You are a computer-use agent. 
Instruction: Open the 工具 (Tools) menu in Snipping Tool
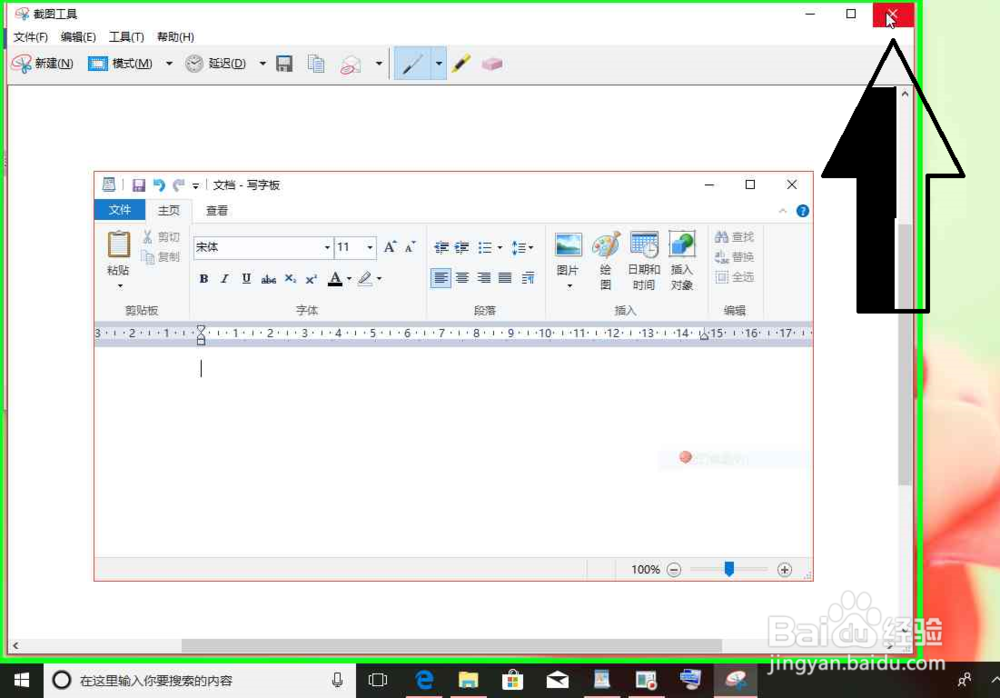click(126, 36)
